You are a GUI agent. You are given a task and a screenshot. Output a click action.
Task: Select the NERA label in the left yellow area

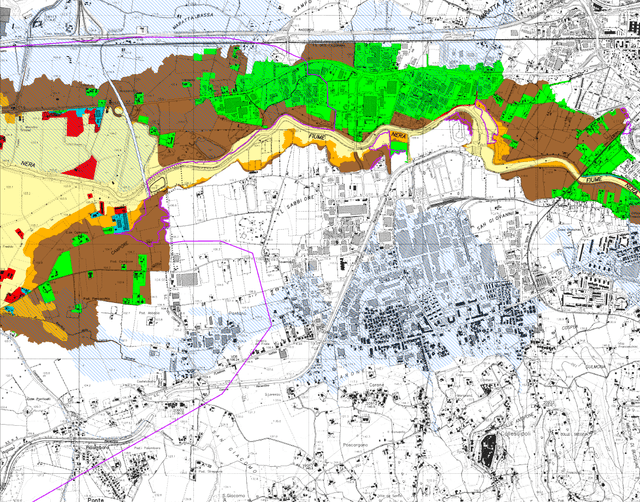[28, 159]
